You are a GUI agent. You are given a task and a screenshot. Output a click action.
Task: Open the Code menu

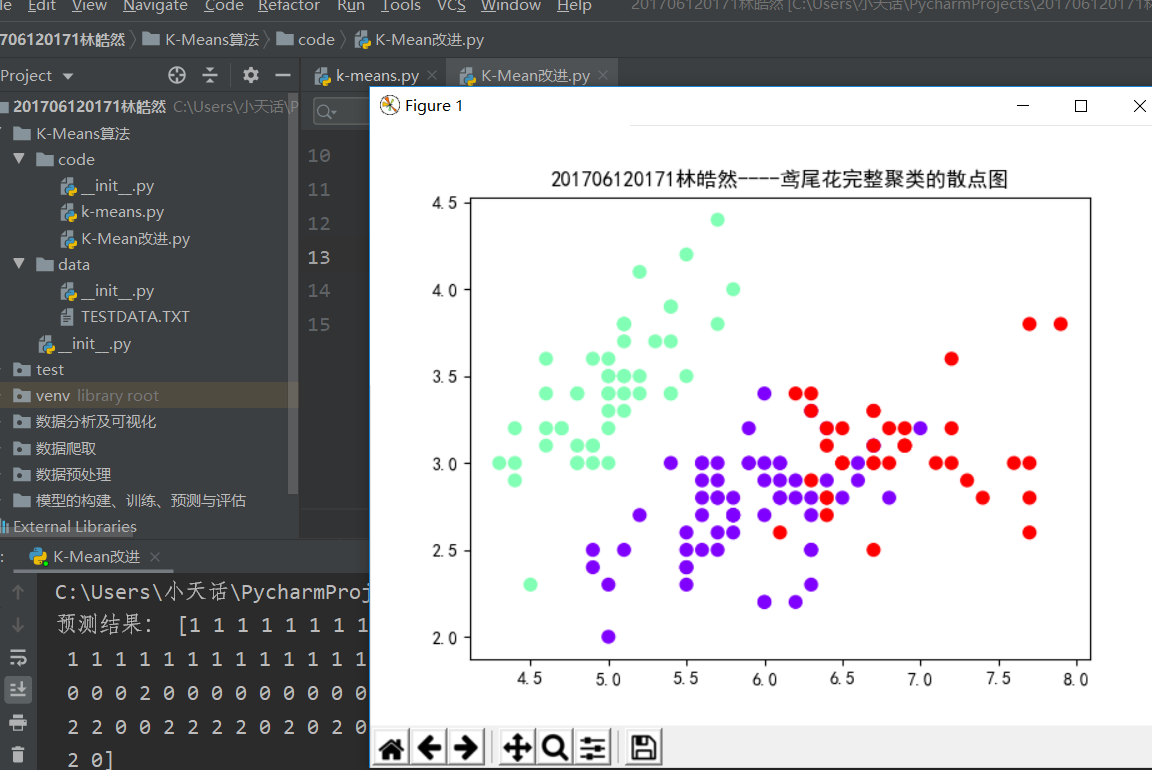click(223, 6)
